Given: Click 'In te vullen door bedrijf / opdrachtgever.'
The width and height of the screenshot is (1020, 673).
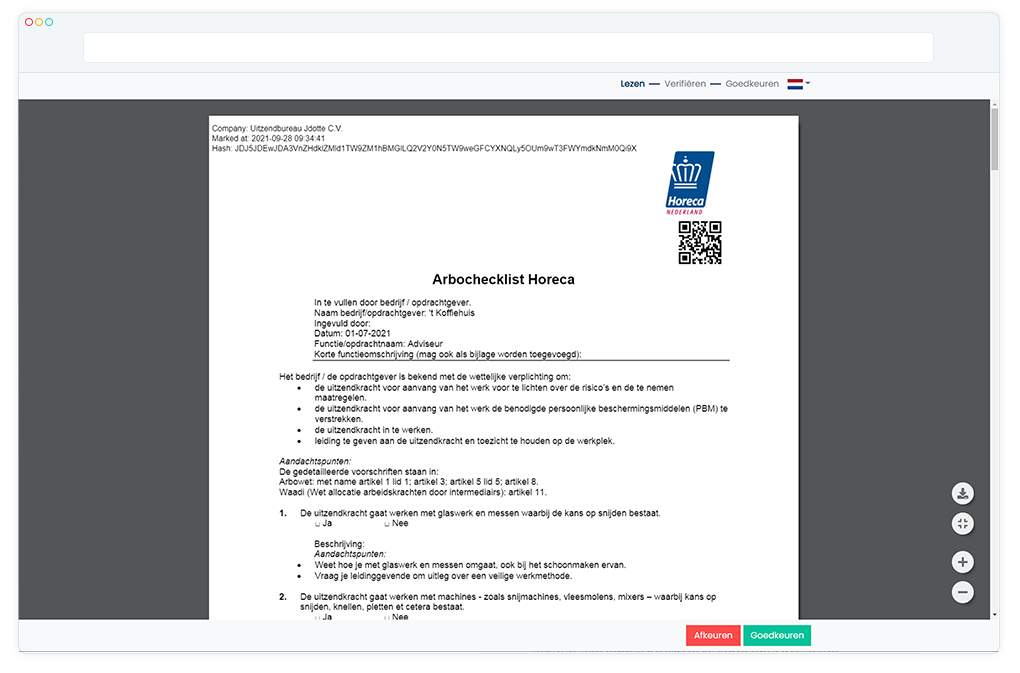Looking at the screenshot, I should pyautogui.click(x=392, y=302).
